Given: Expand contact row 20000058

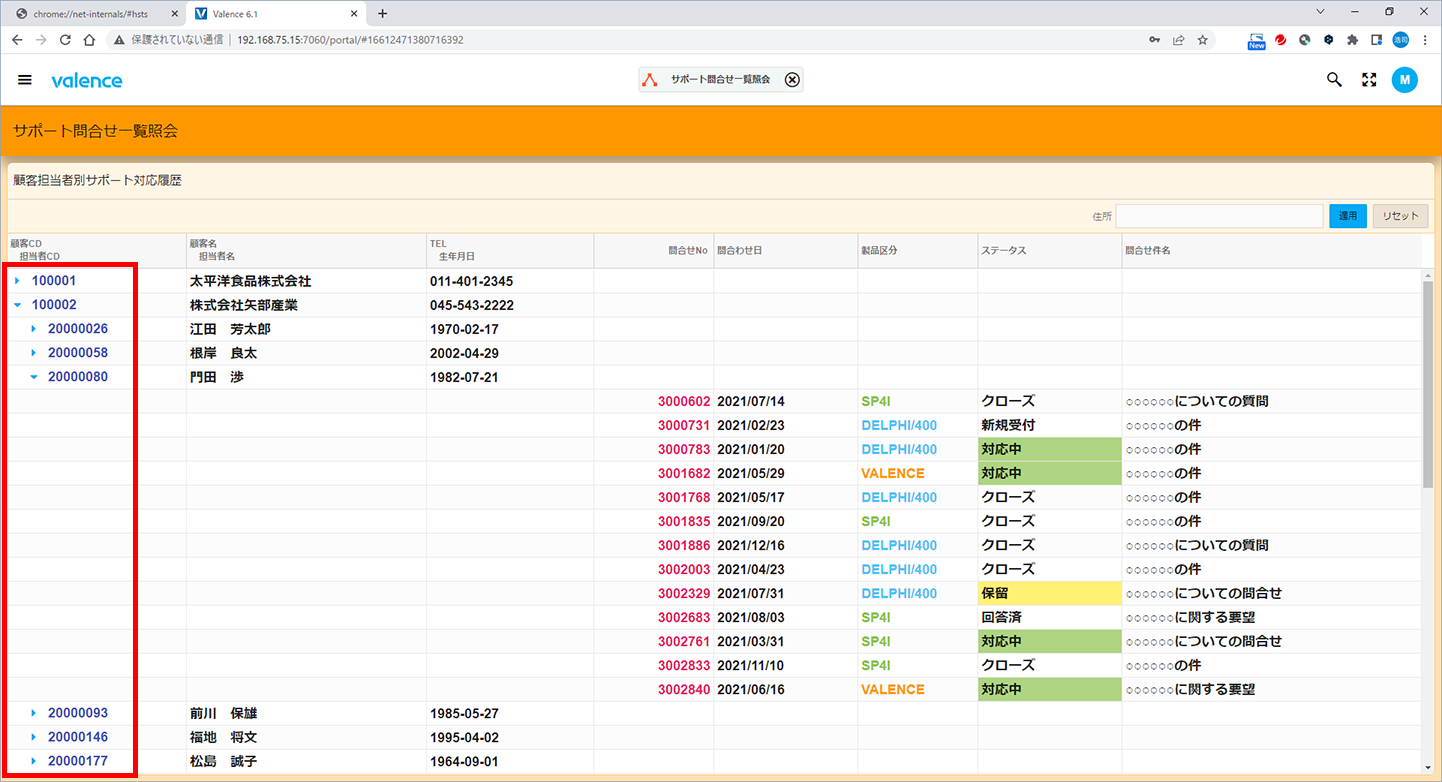Looking at the screenshot, I should 34,353.
